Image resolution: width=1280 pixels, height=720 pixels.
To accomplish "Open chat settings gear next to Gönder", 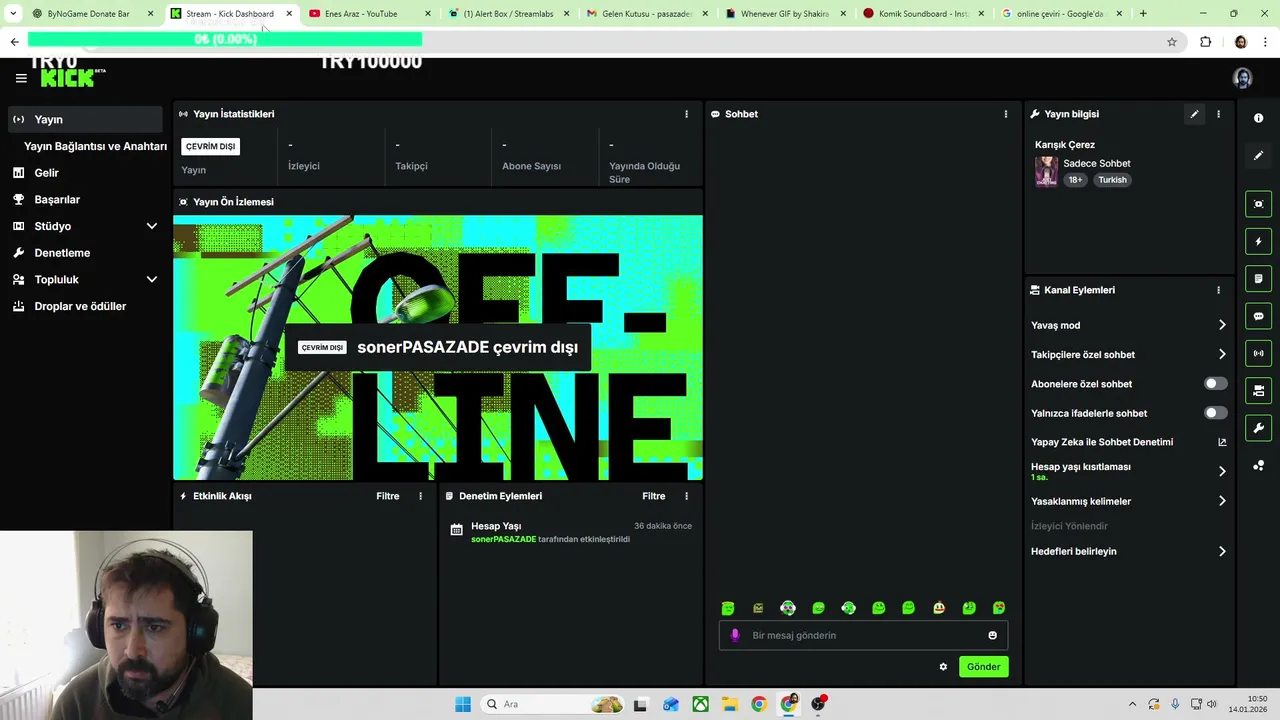I will pyautogui.click(x=943, y=667).
